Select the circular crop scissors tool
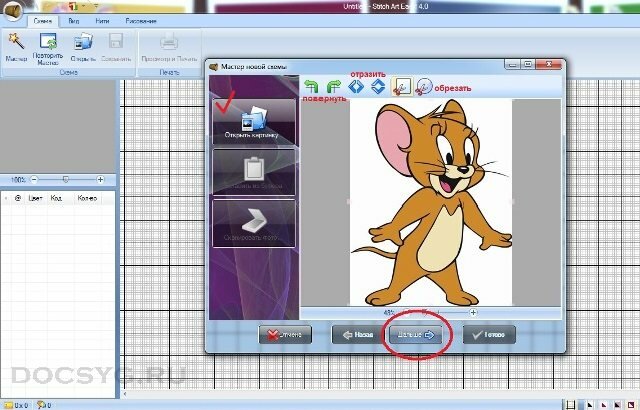640x410 pixels. 424,86
